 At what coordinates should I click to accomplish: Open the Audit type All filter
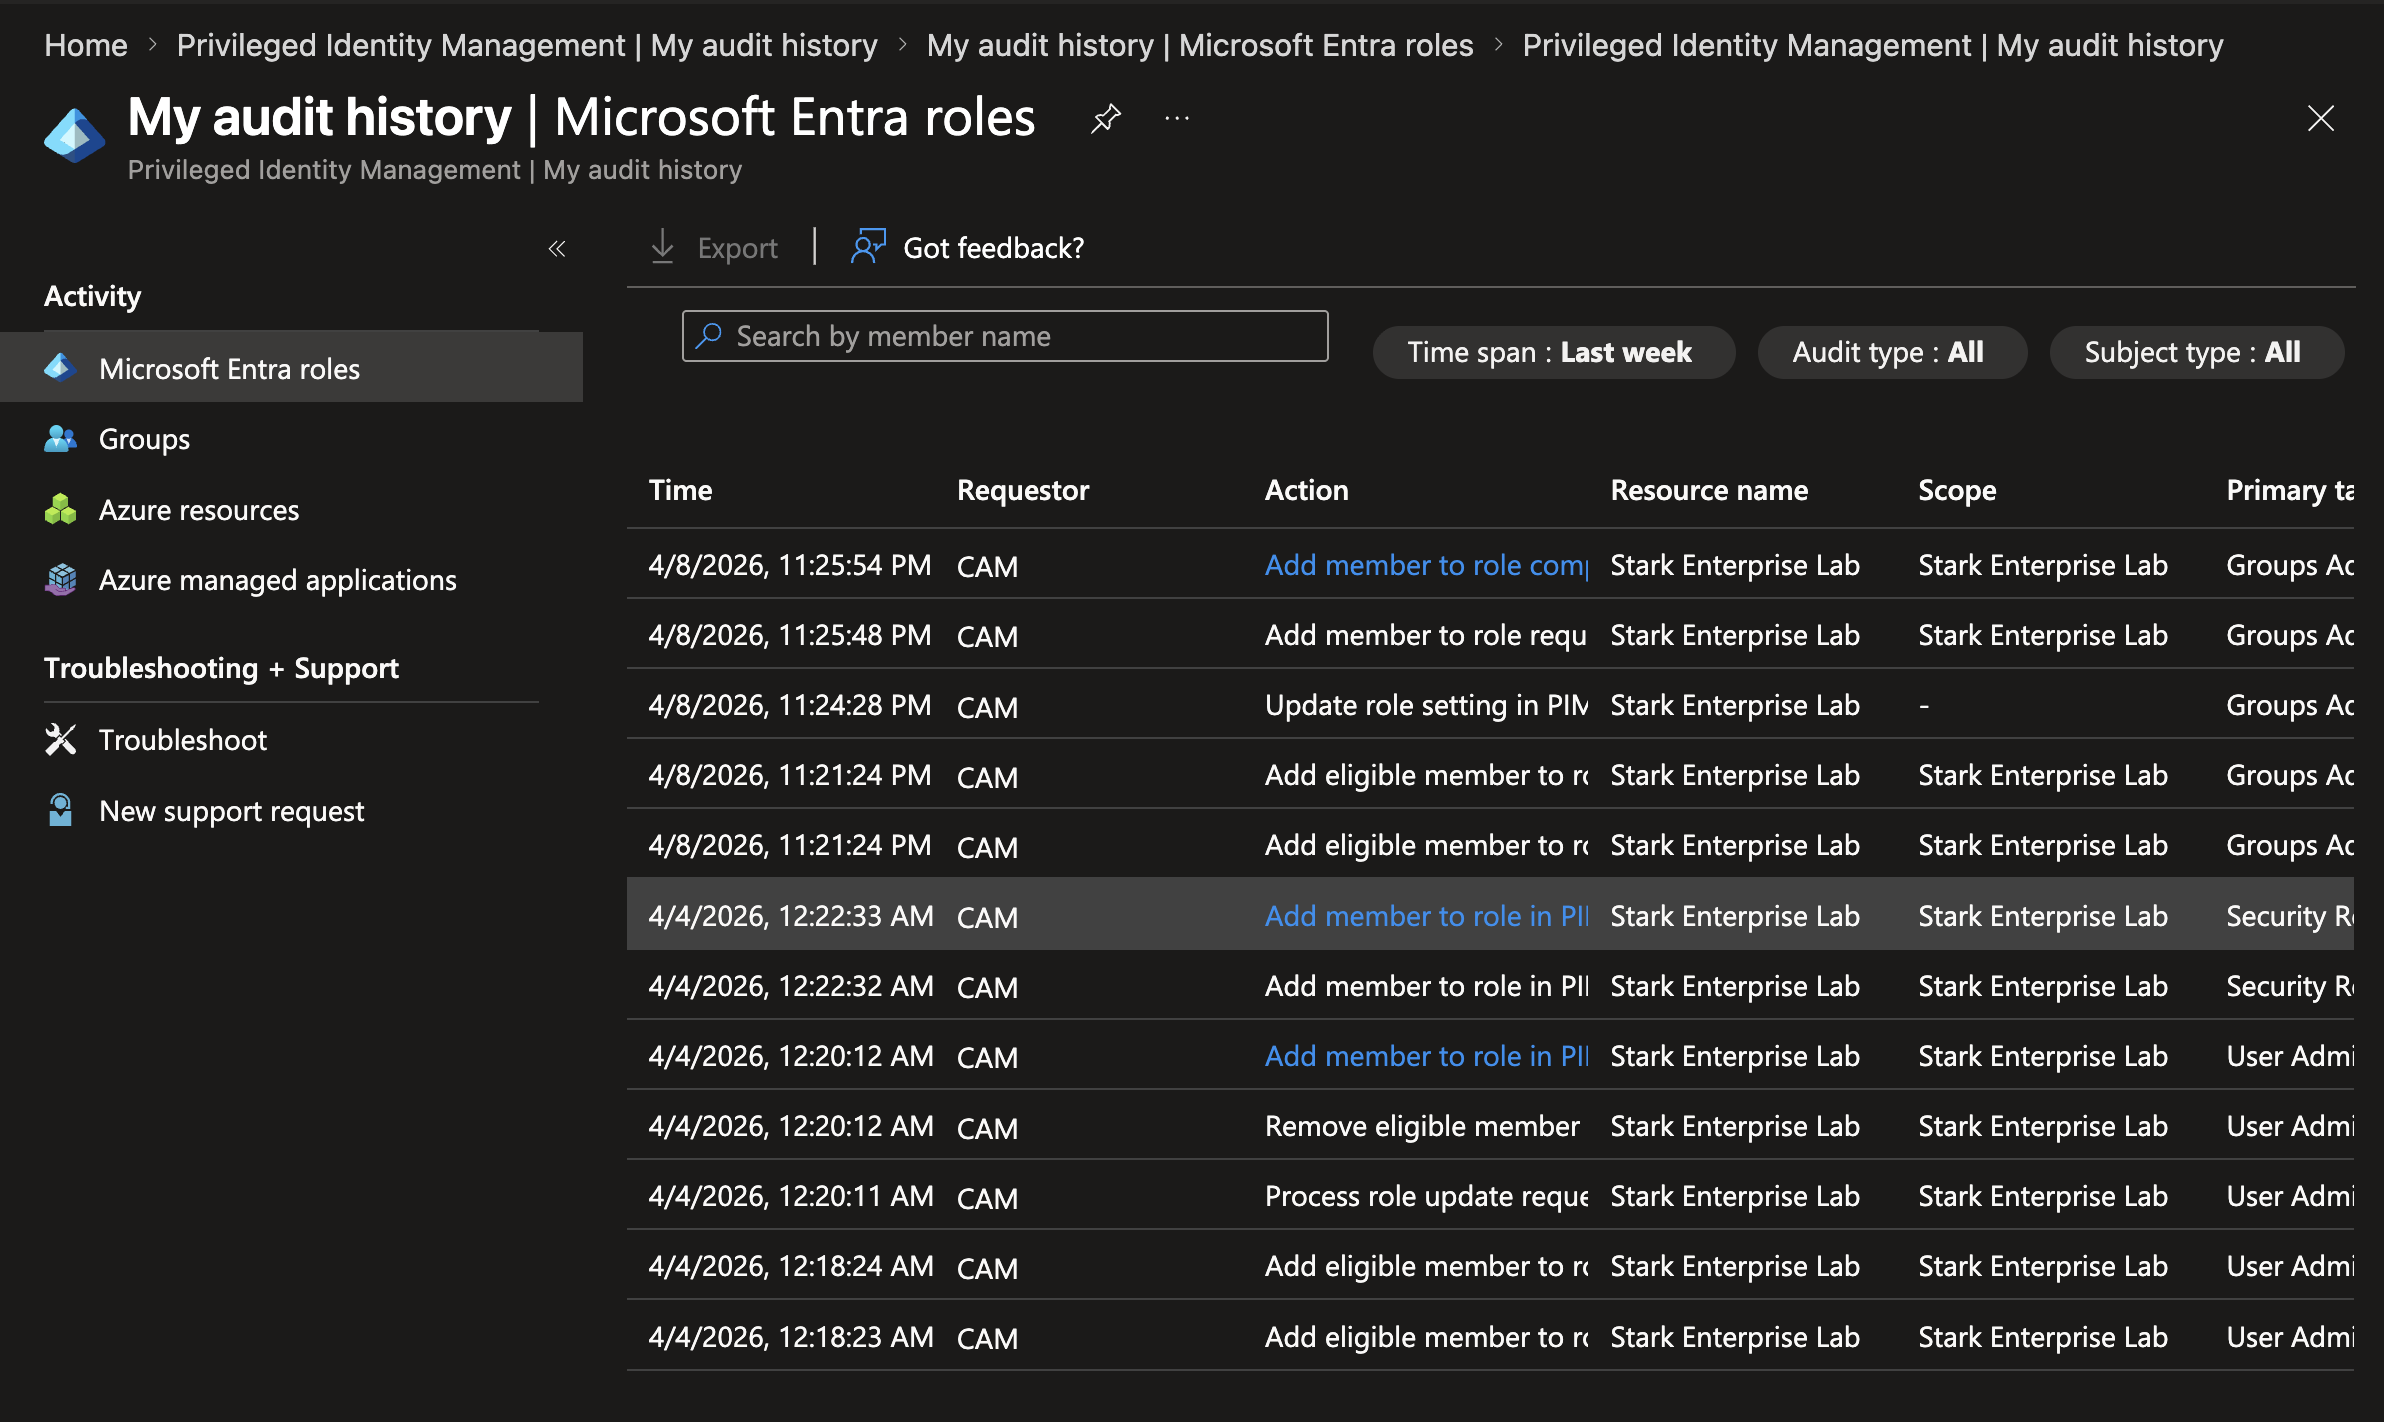pos(1891,352)
